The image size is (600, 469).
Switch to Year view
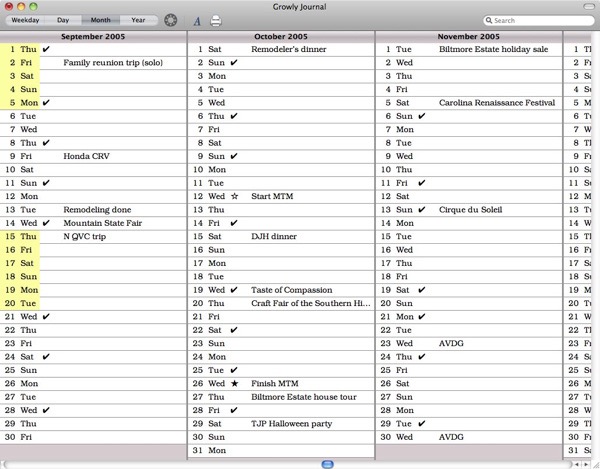138,20
